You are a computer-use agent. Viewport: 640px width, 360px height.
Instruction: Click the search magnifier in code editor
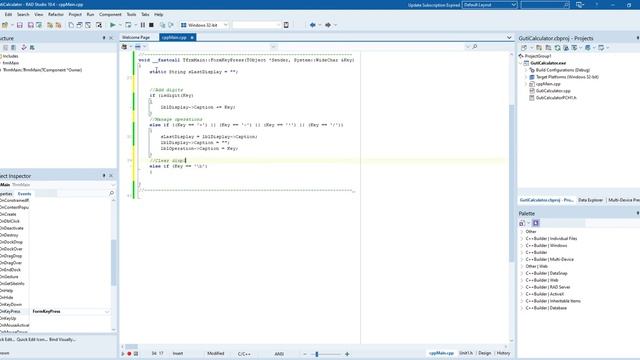(x=475, y=47)
